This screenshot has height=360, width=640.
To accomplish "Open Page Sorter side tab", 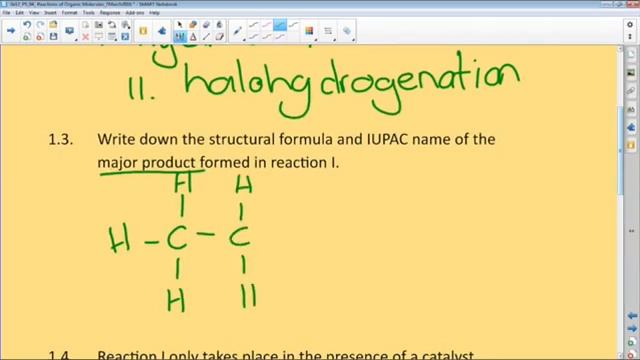I will click(631, 55).
